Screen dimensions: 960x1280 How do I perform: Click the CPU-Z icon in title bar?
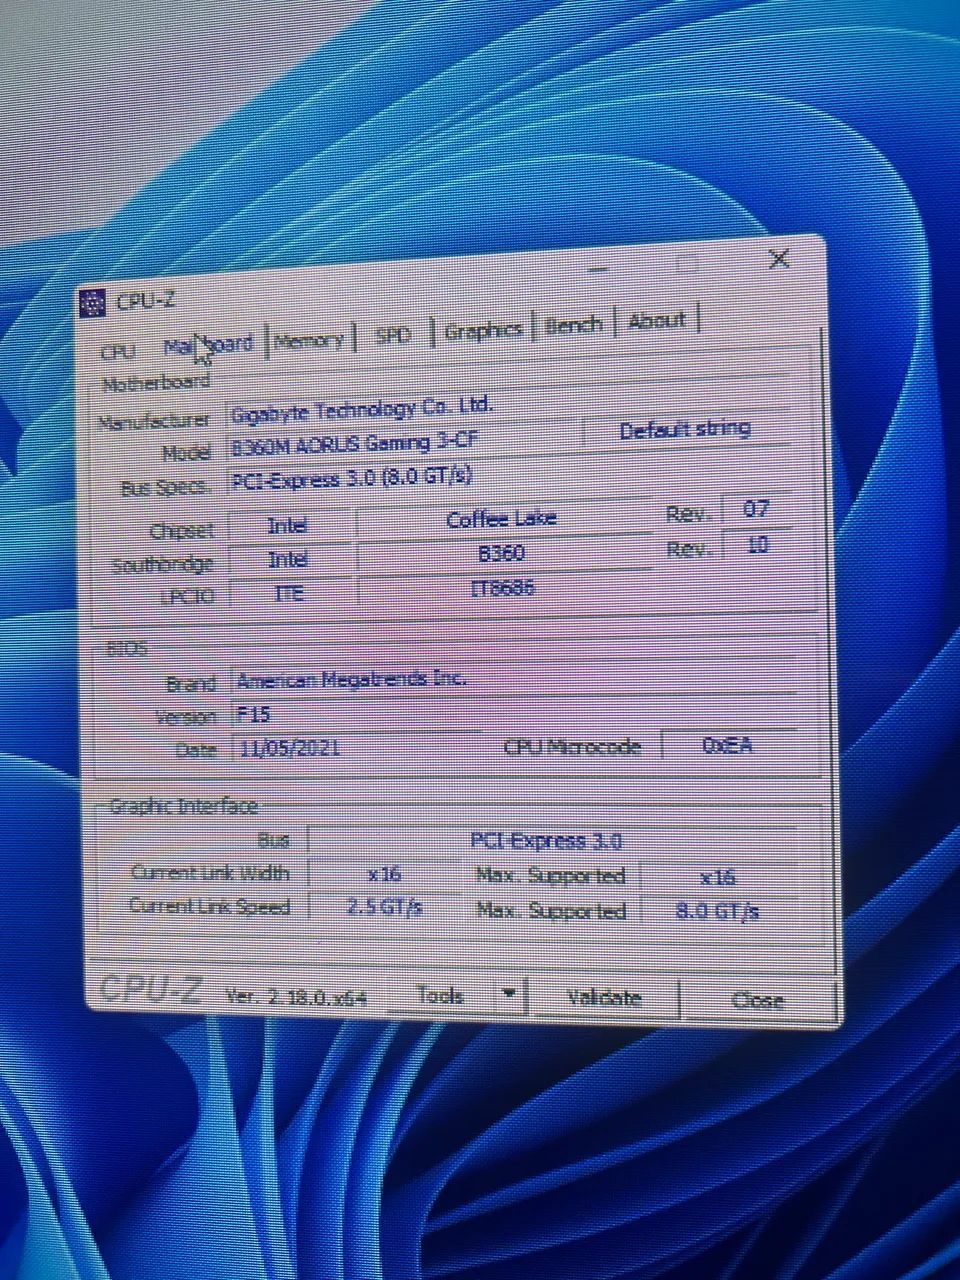92,301
